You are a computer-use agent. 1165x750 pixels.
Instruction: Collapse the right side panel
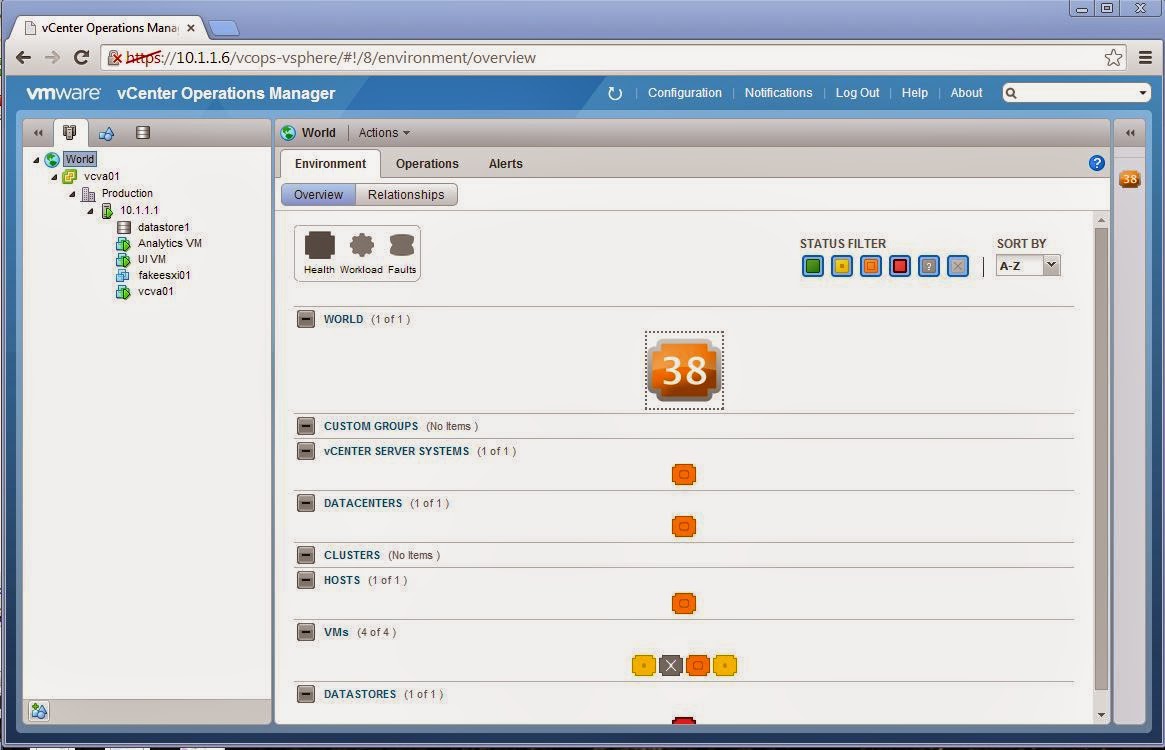click(x=1130, y=133)
